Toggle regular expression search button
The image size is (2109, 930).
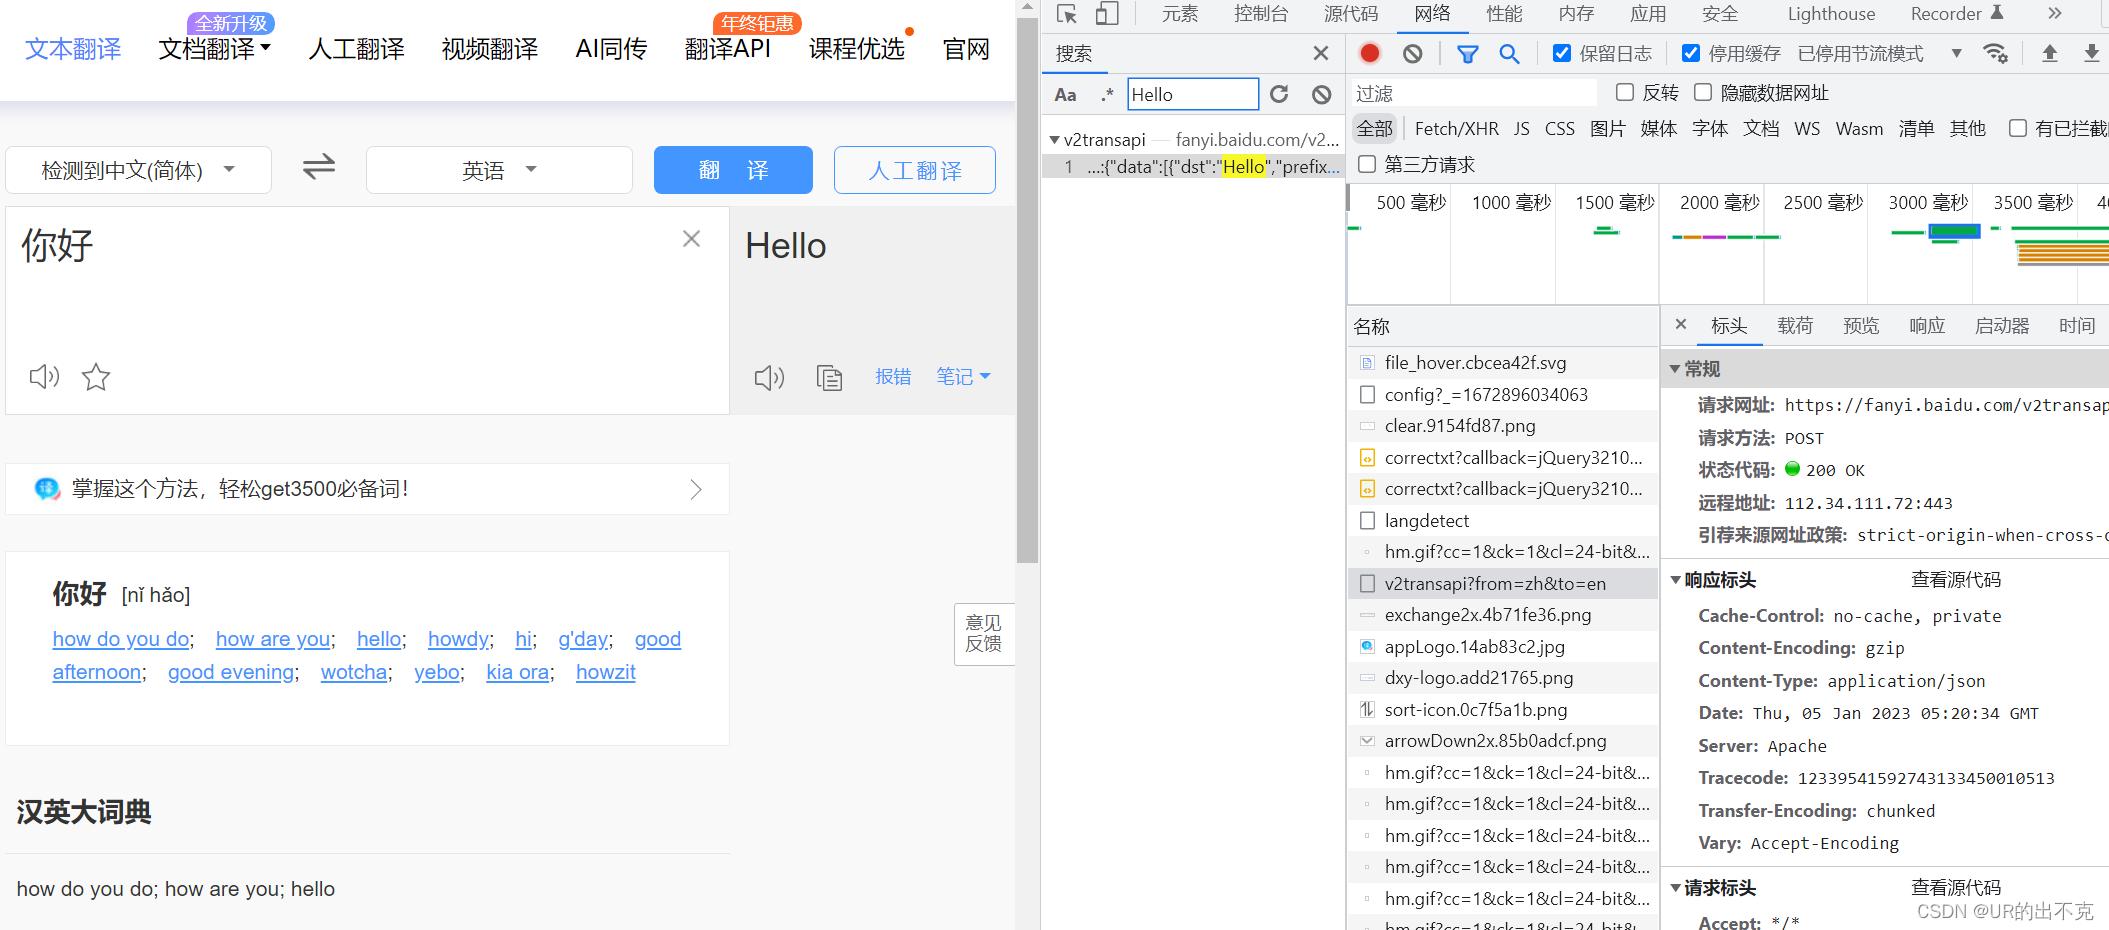pos(1106,95)
